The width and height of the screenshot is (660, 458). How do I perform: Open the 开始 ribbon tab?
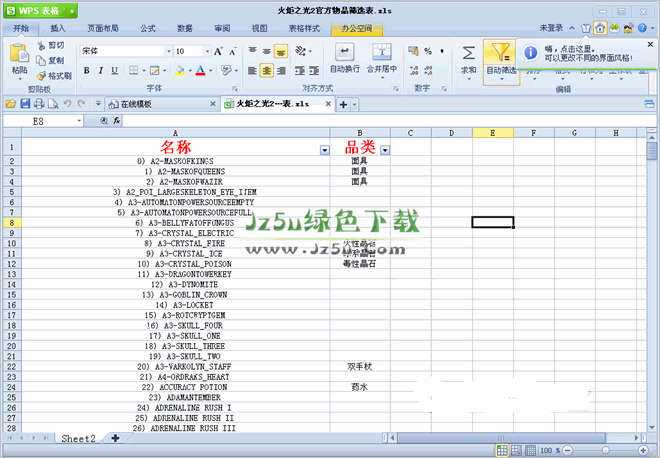pyautogui.click(x=21, y=28)
